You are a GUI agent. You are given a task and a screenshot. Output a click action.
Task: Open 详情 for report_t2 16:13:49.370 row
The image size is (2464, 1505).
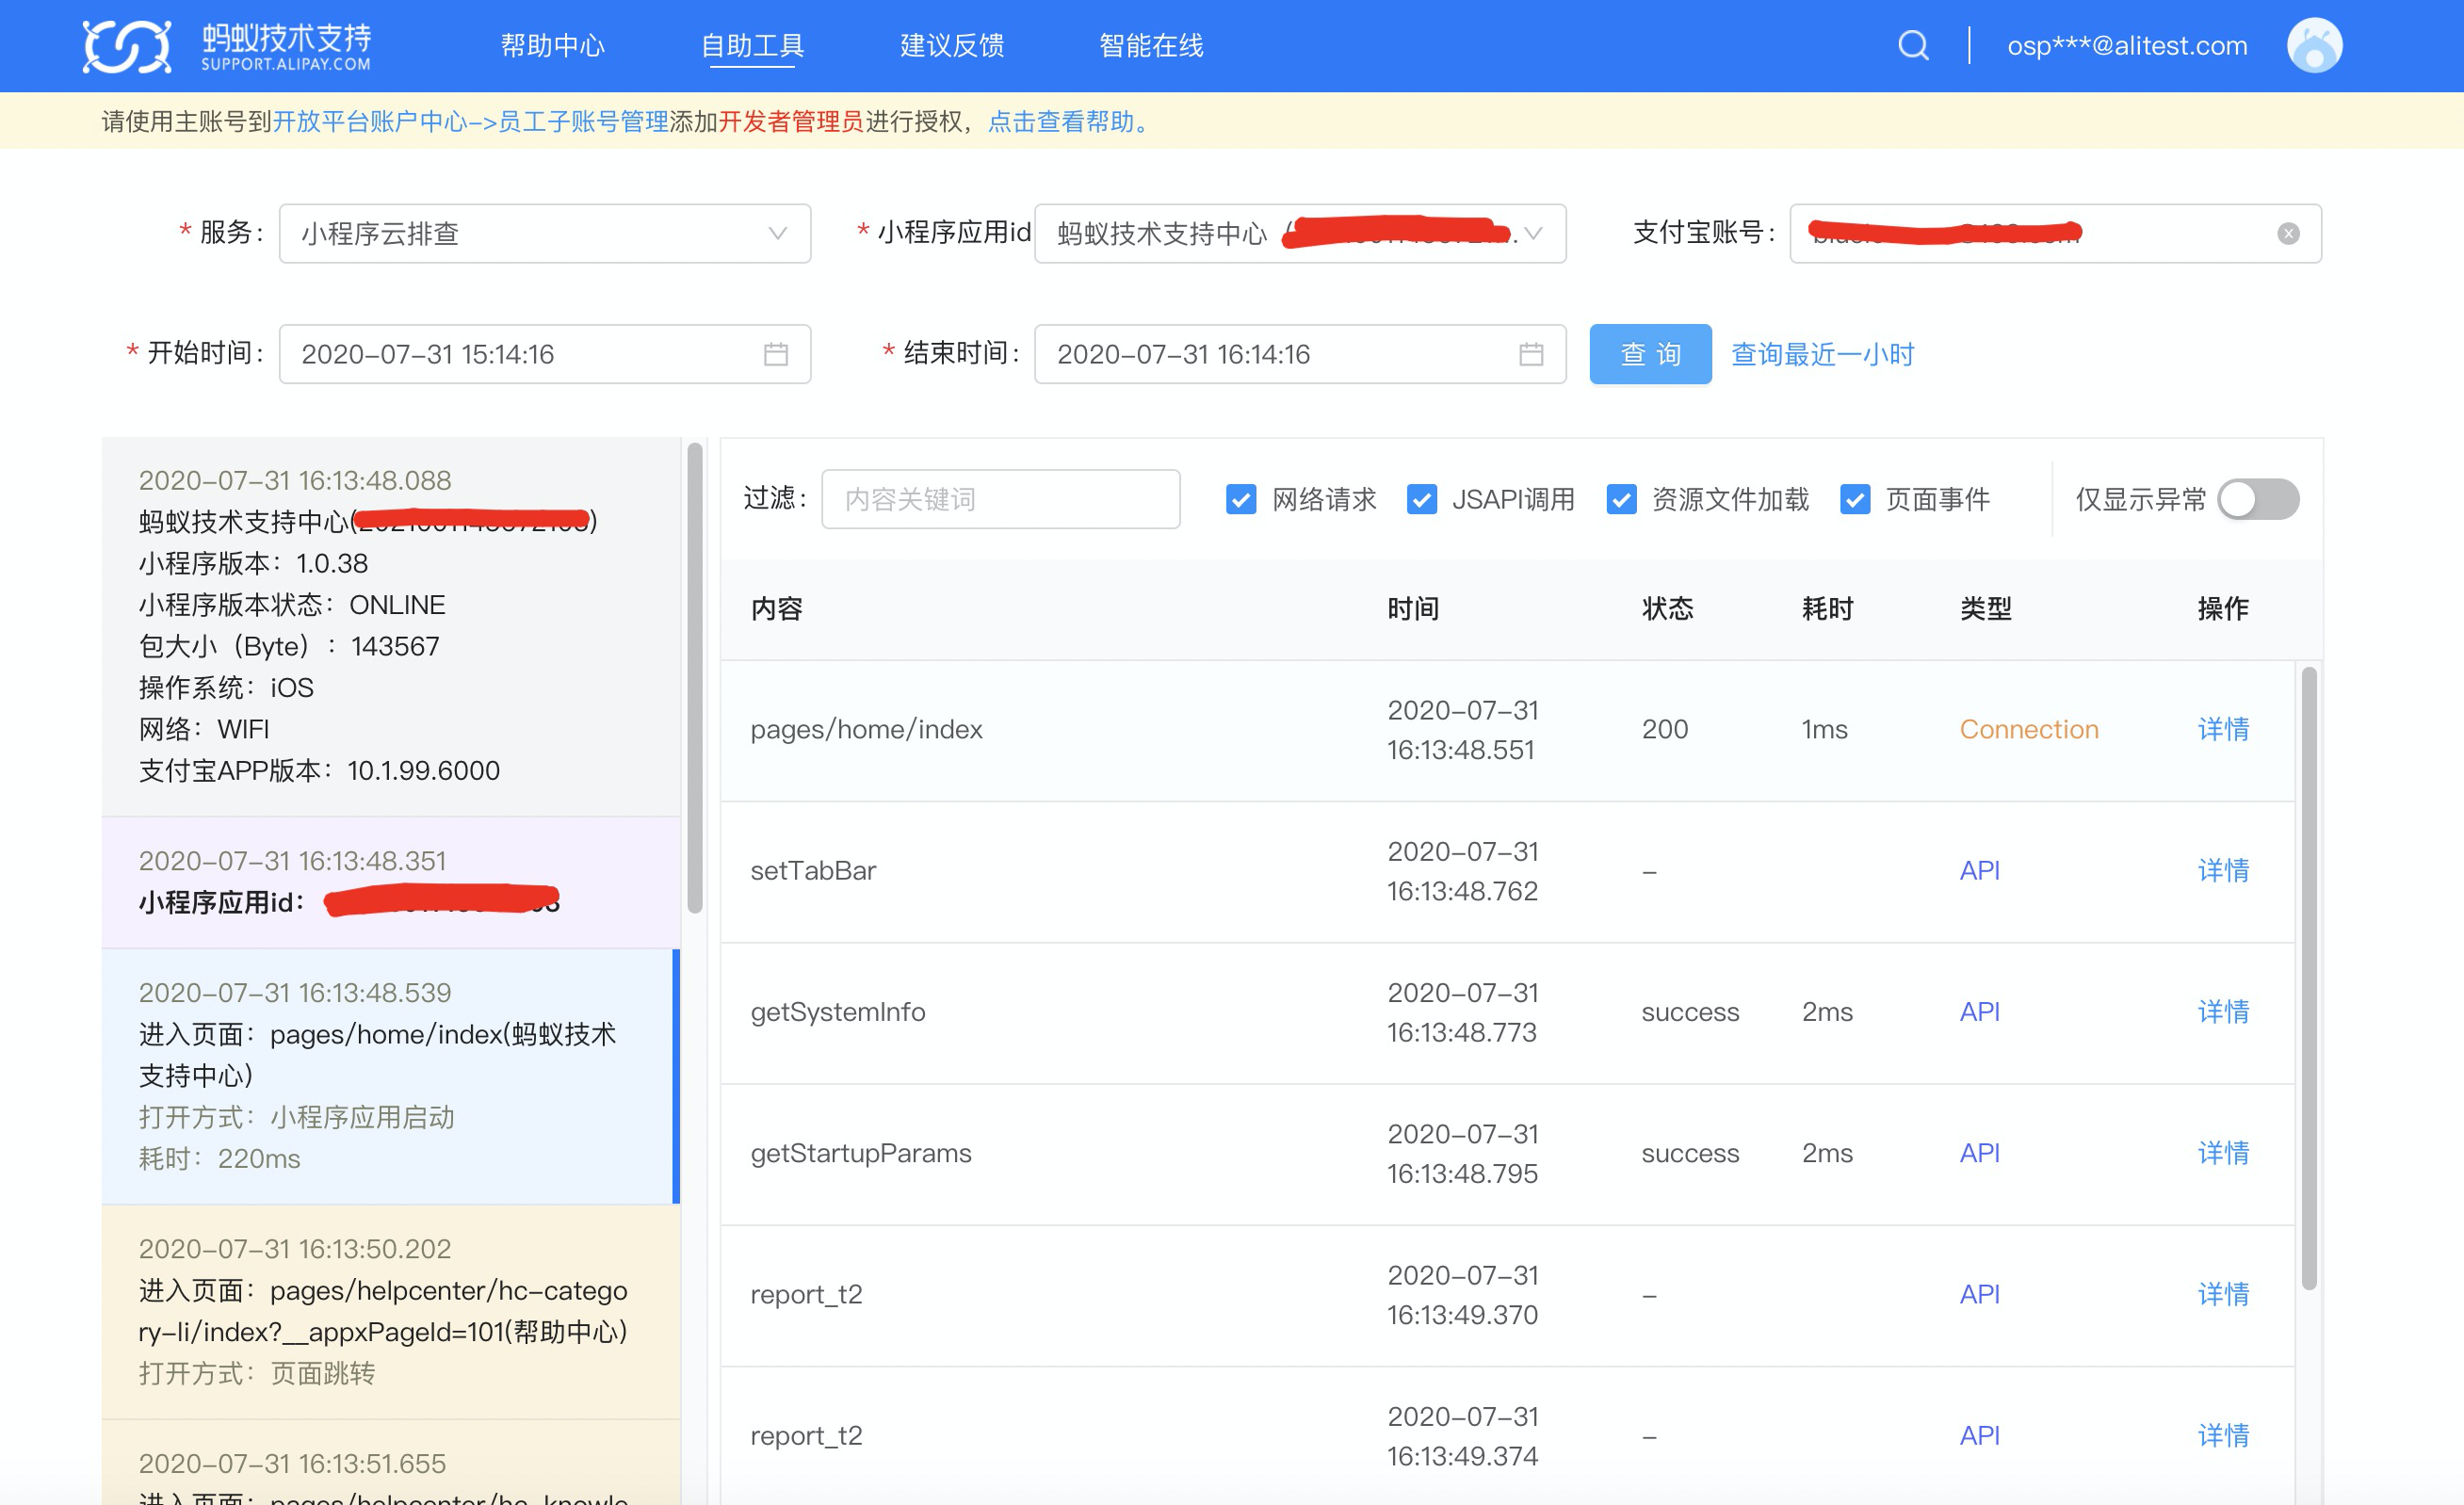(x=2223, y=1294)
